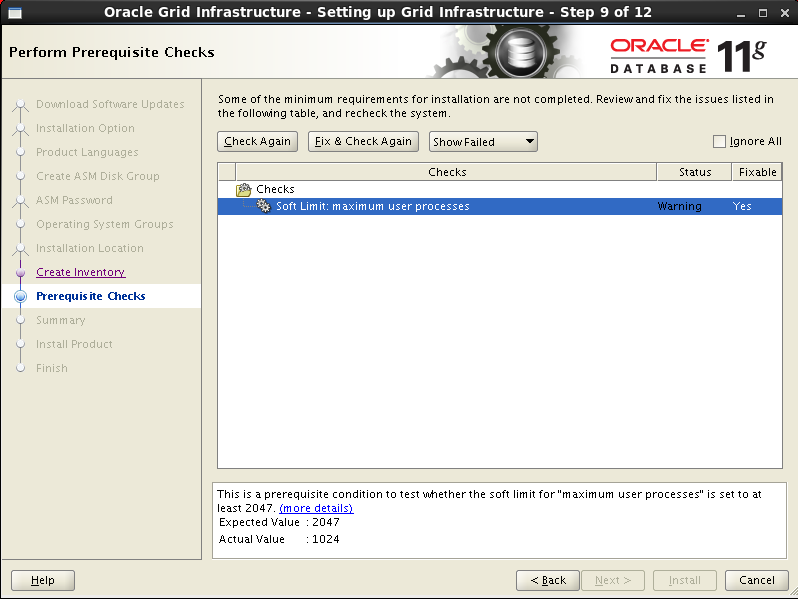The image size is (798, 599).
Task: Click the Product Languages step
Action: point(87,152)
